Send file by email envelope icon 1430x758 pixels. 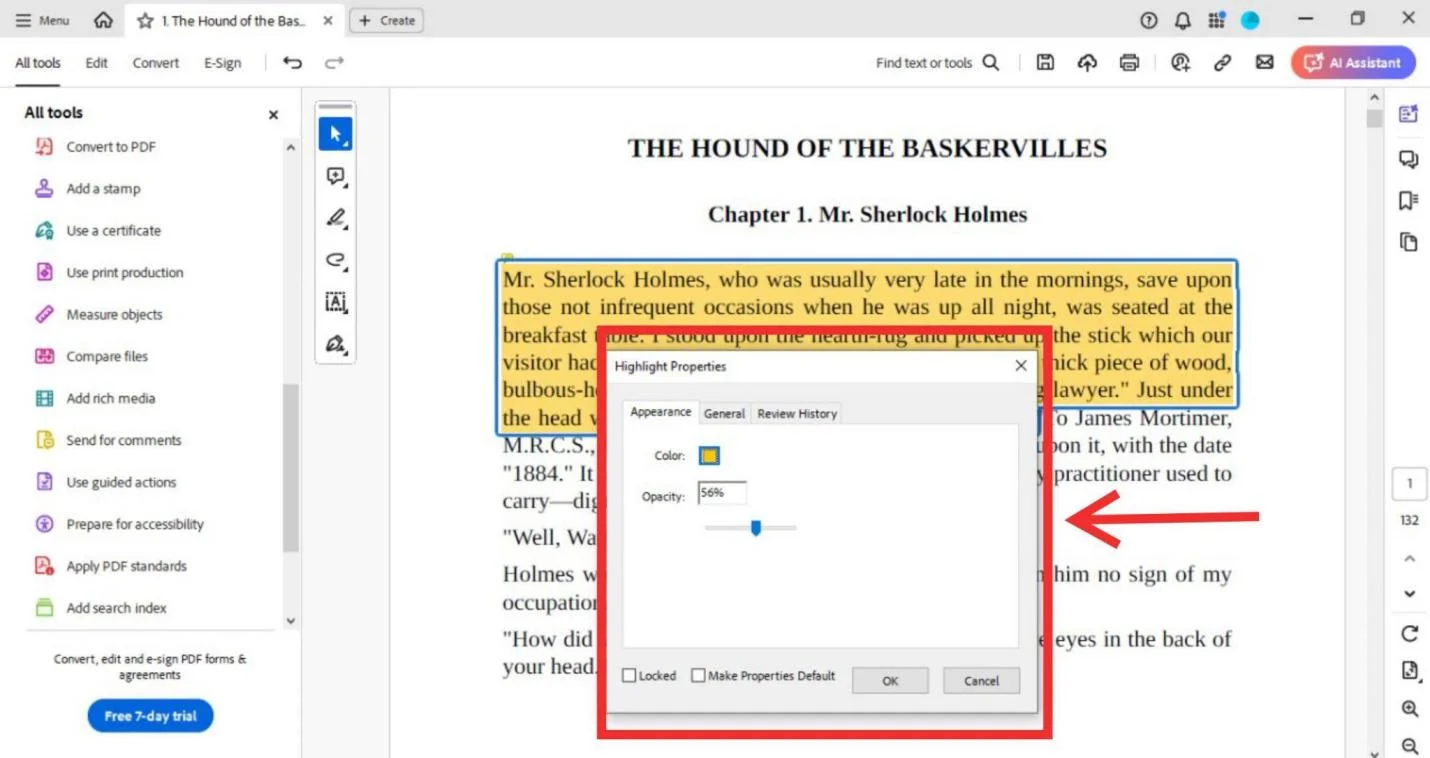(x=1264, y=63)
